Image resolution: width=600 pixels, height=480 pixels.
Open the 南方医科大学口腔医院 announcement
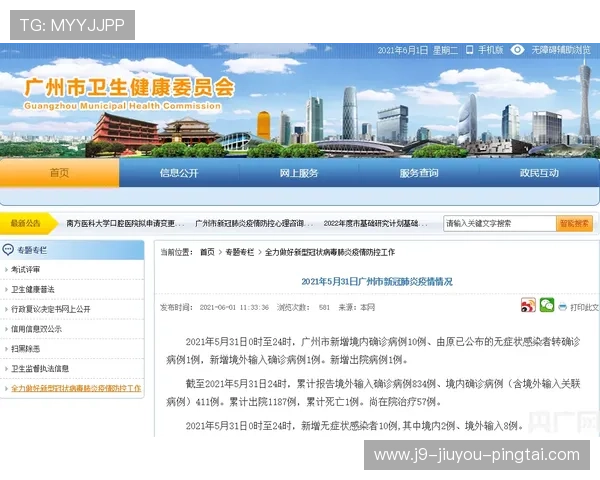point(125,223)
